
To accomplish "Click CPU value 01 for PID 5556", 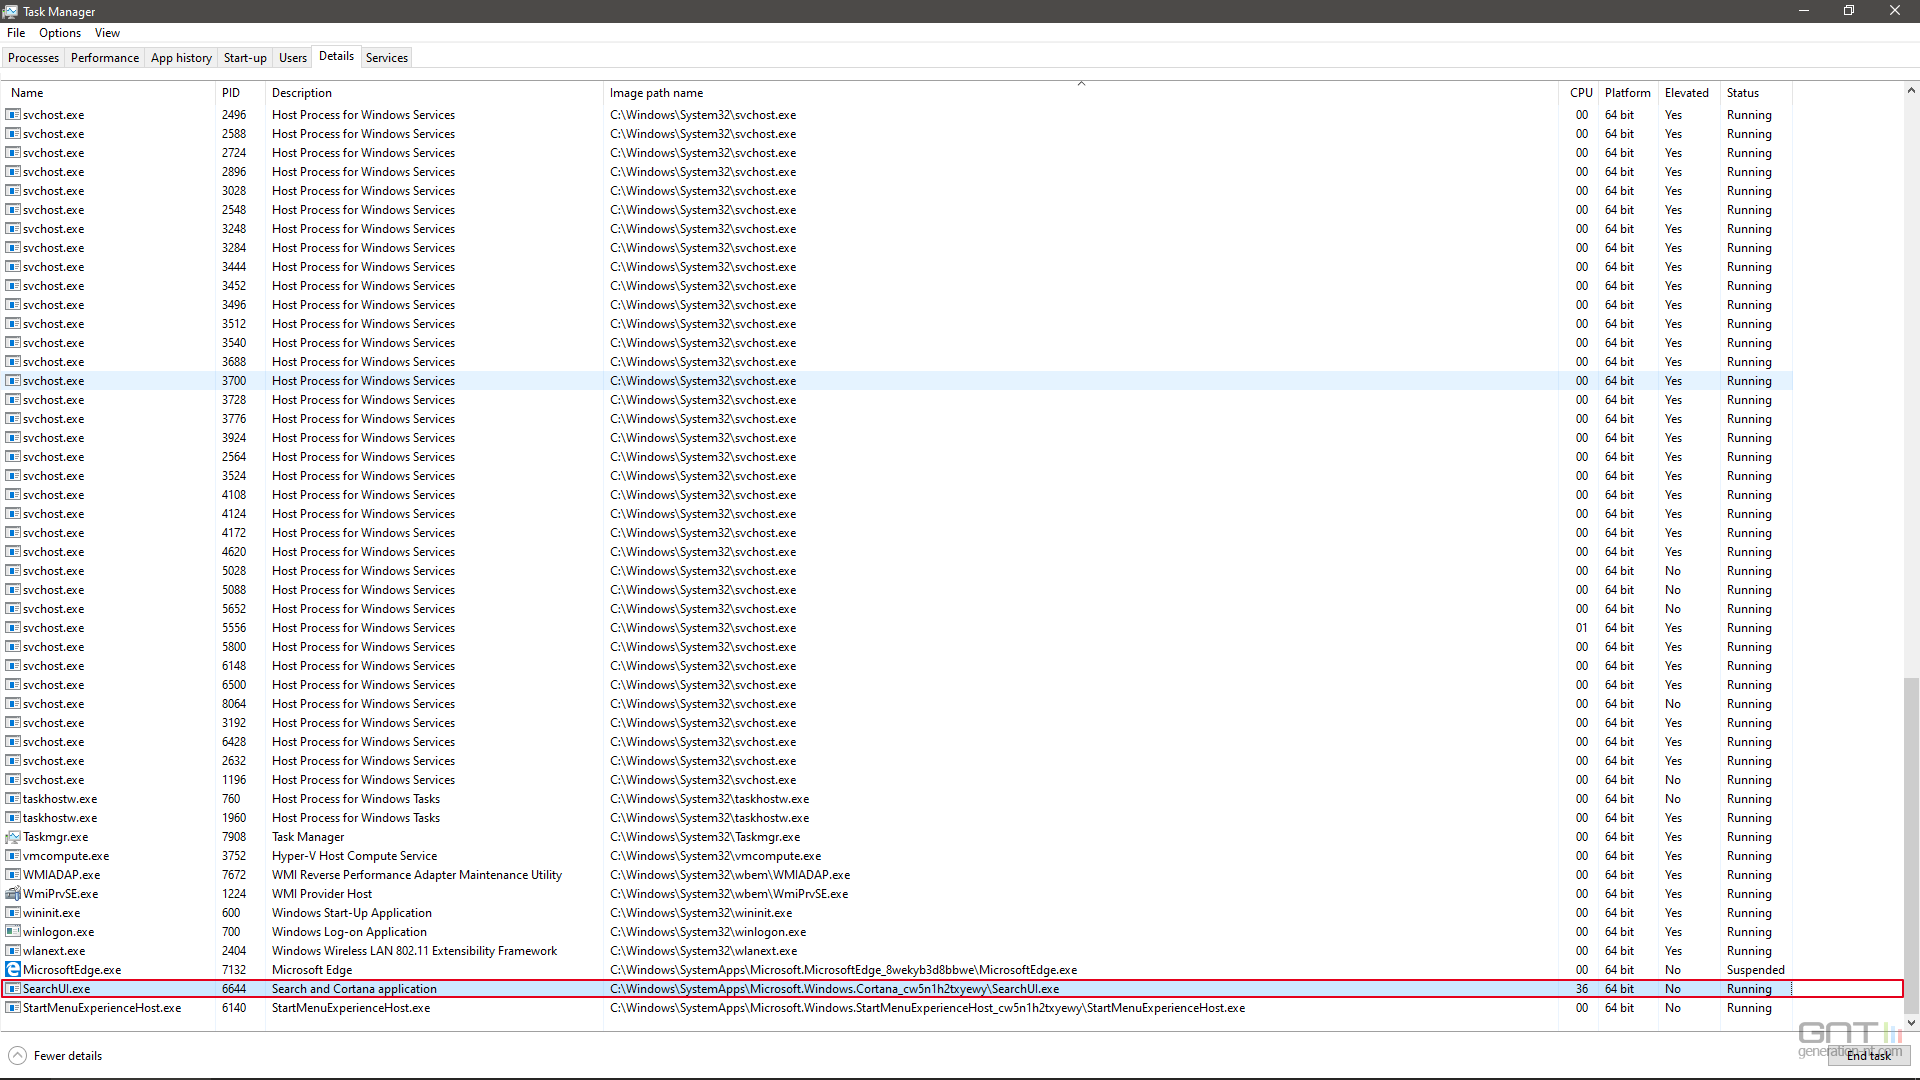I will pyautogui.click(x=1582, y=628).
